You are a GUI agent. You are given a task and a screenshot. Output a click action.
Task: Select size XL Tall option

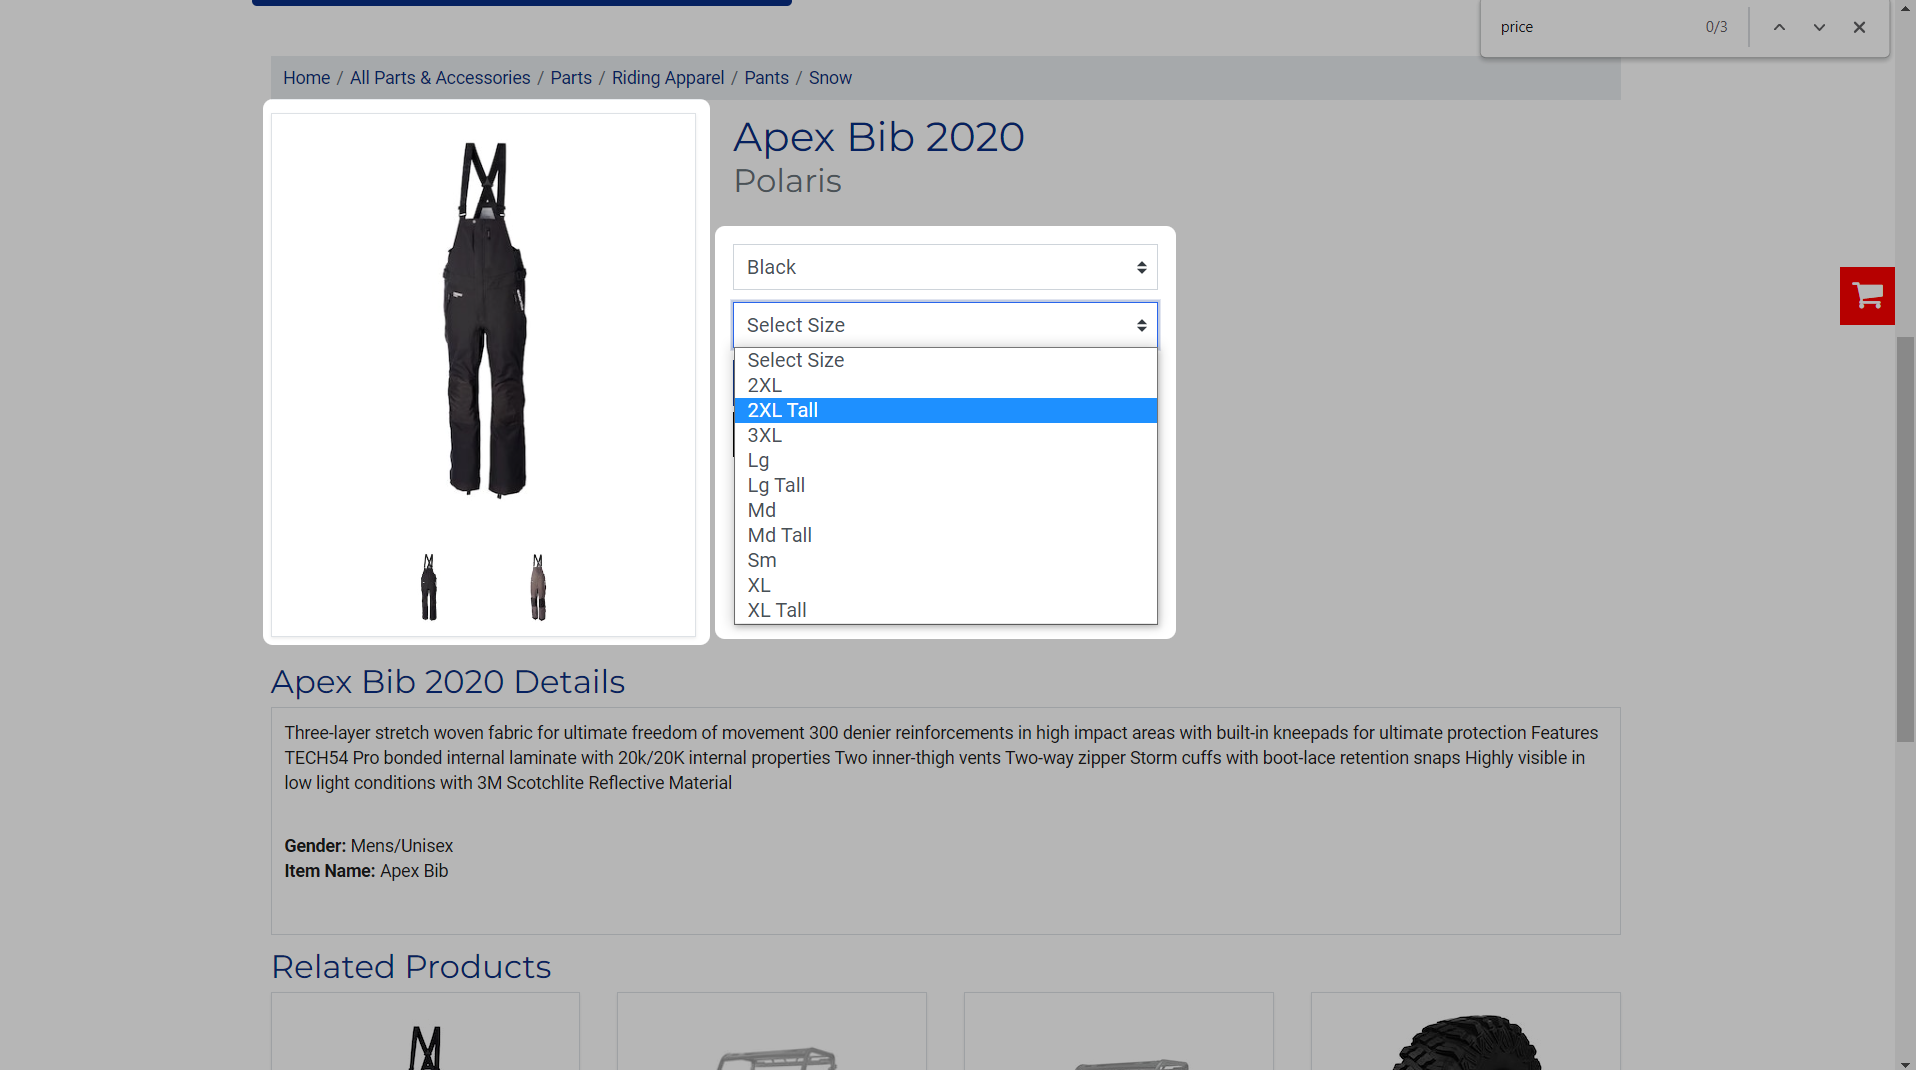945,610
